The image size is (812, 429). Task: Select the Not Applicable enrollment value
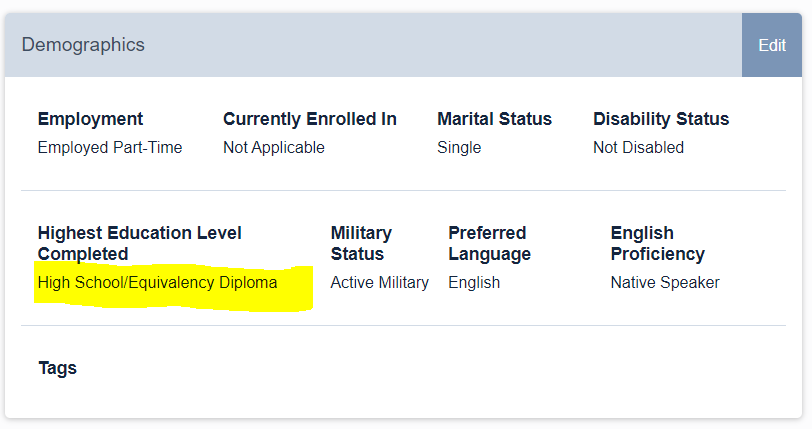[274, 148]
